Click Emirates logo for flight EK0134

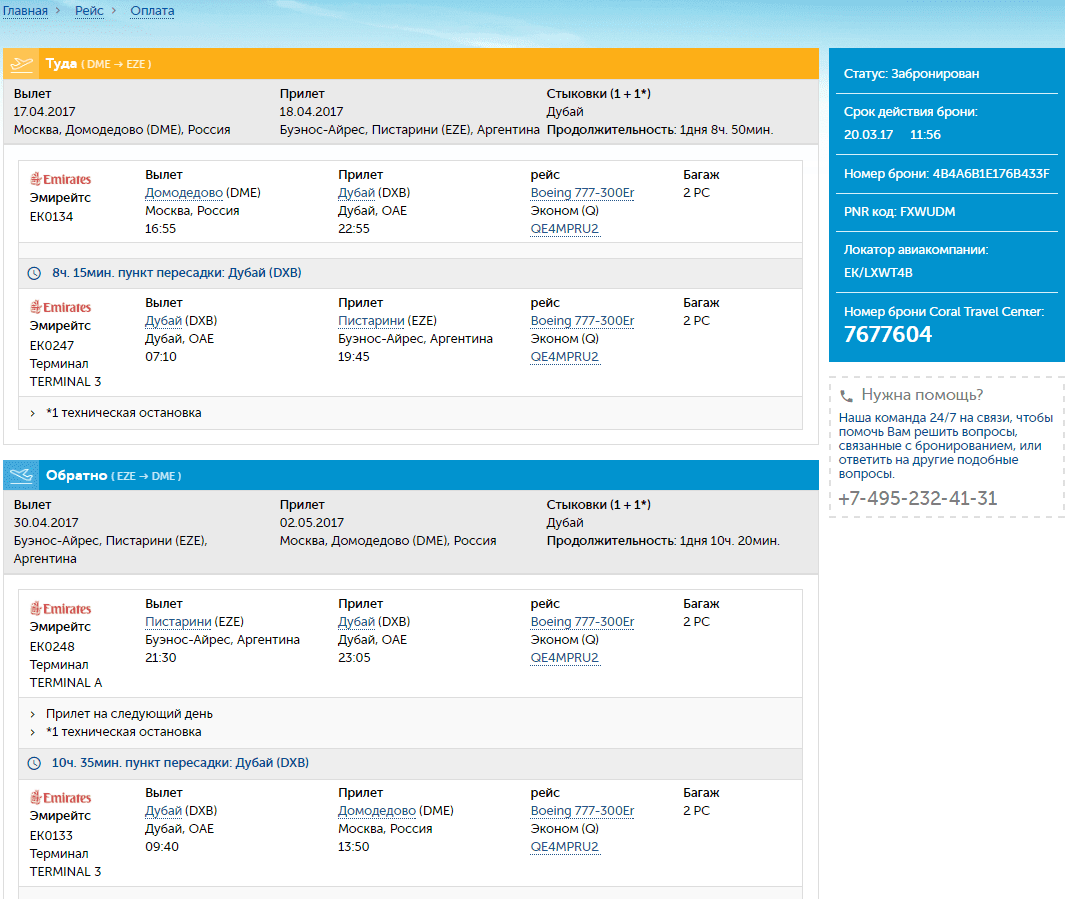[x=60, y=179]
